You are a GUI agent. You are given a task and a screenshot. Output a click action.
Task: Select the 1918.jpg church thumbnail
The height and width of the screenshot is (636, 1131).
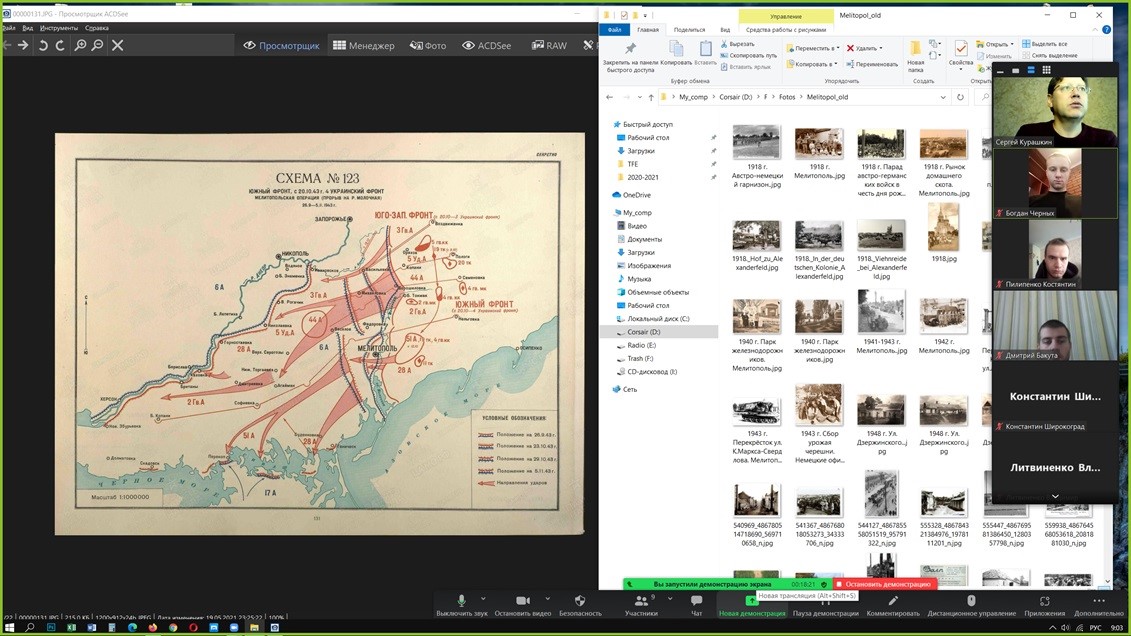pyautogui.click(x=943, y=228)
